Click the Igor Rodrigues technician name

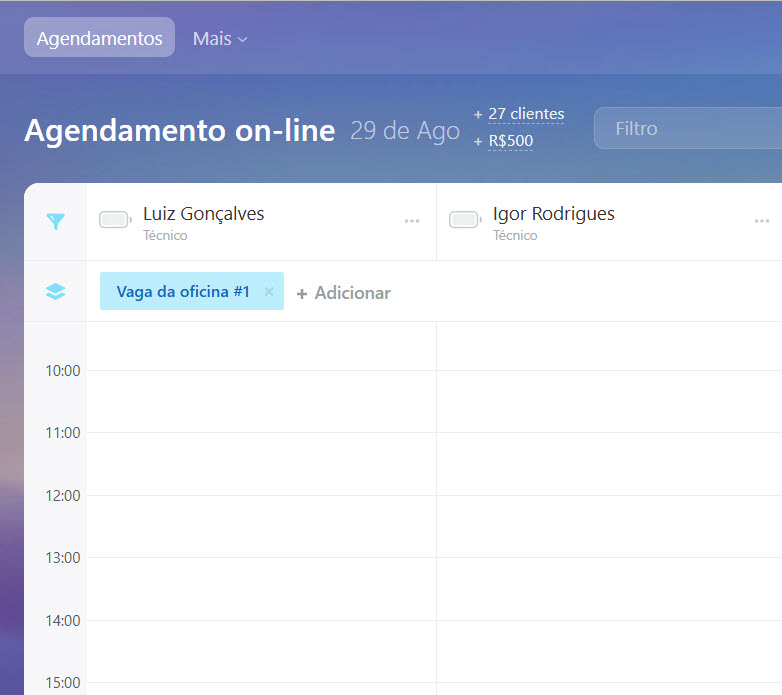(x=553, y=213)
